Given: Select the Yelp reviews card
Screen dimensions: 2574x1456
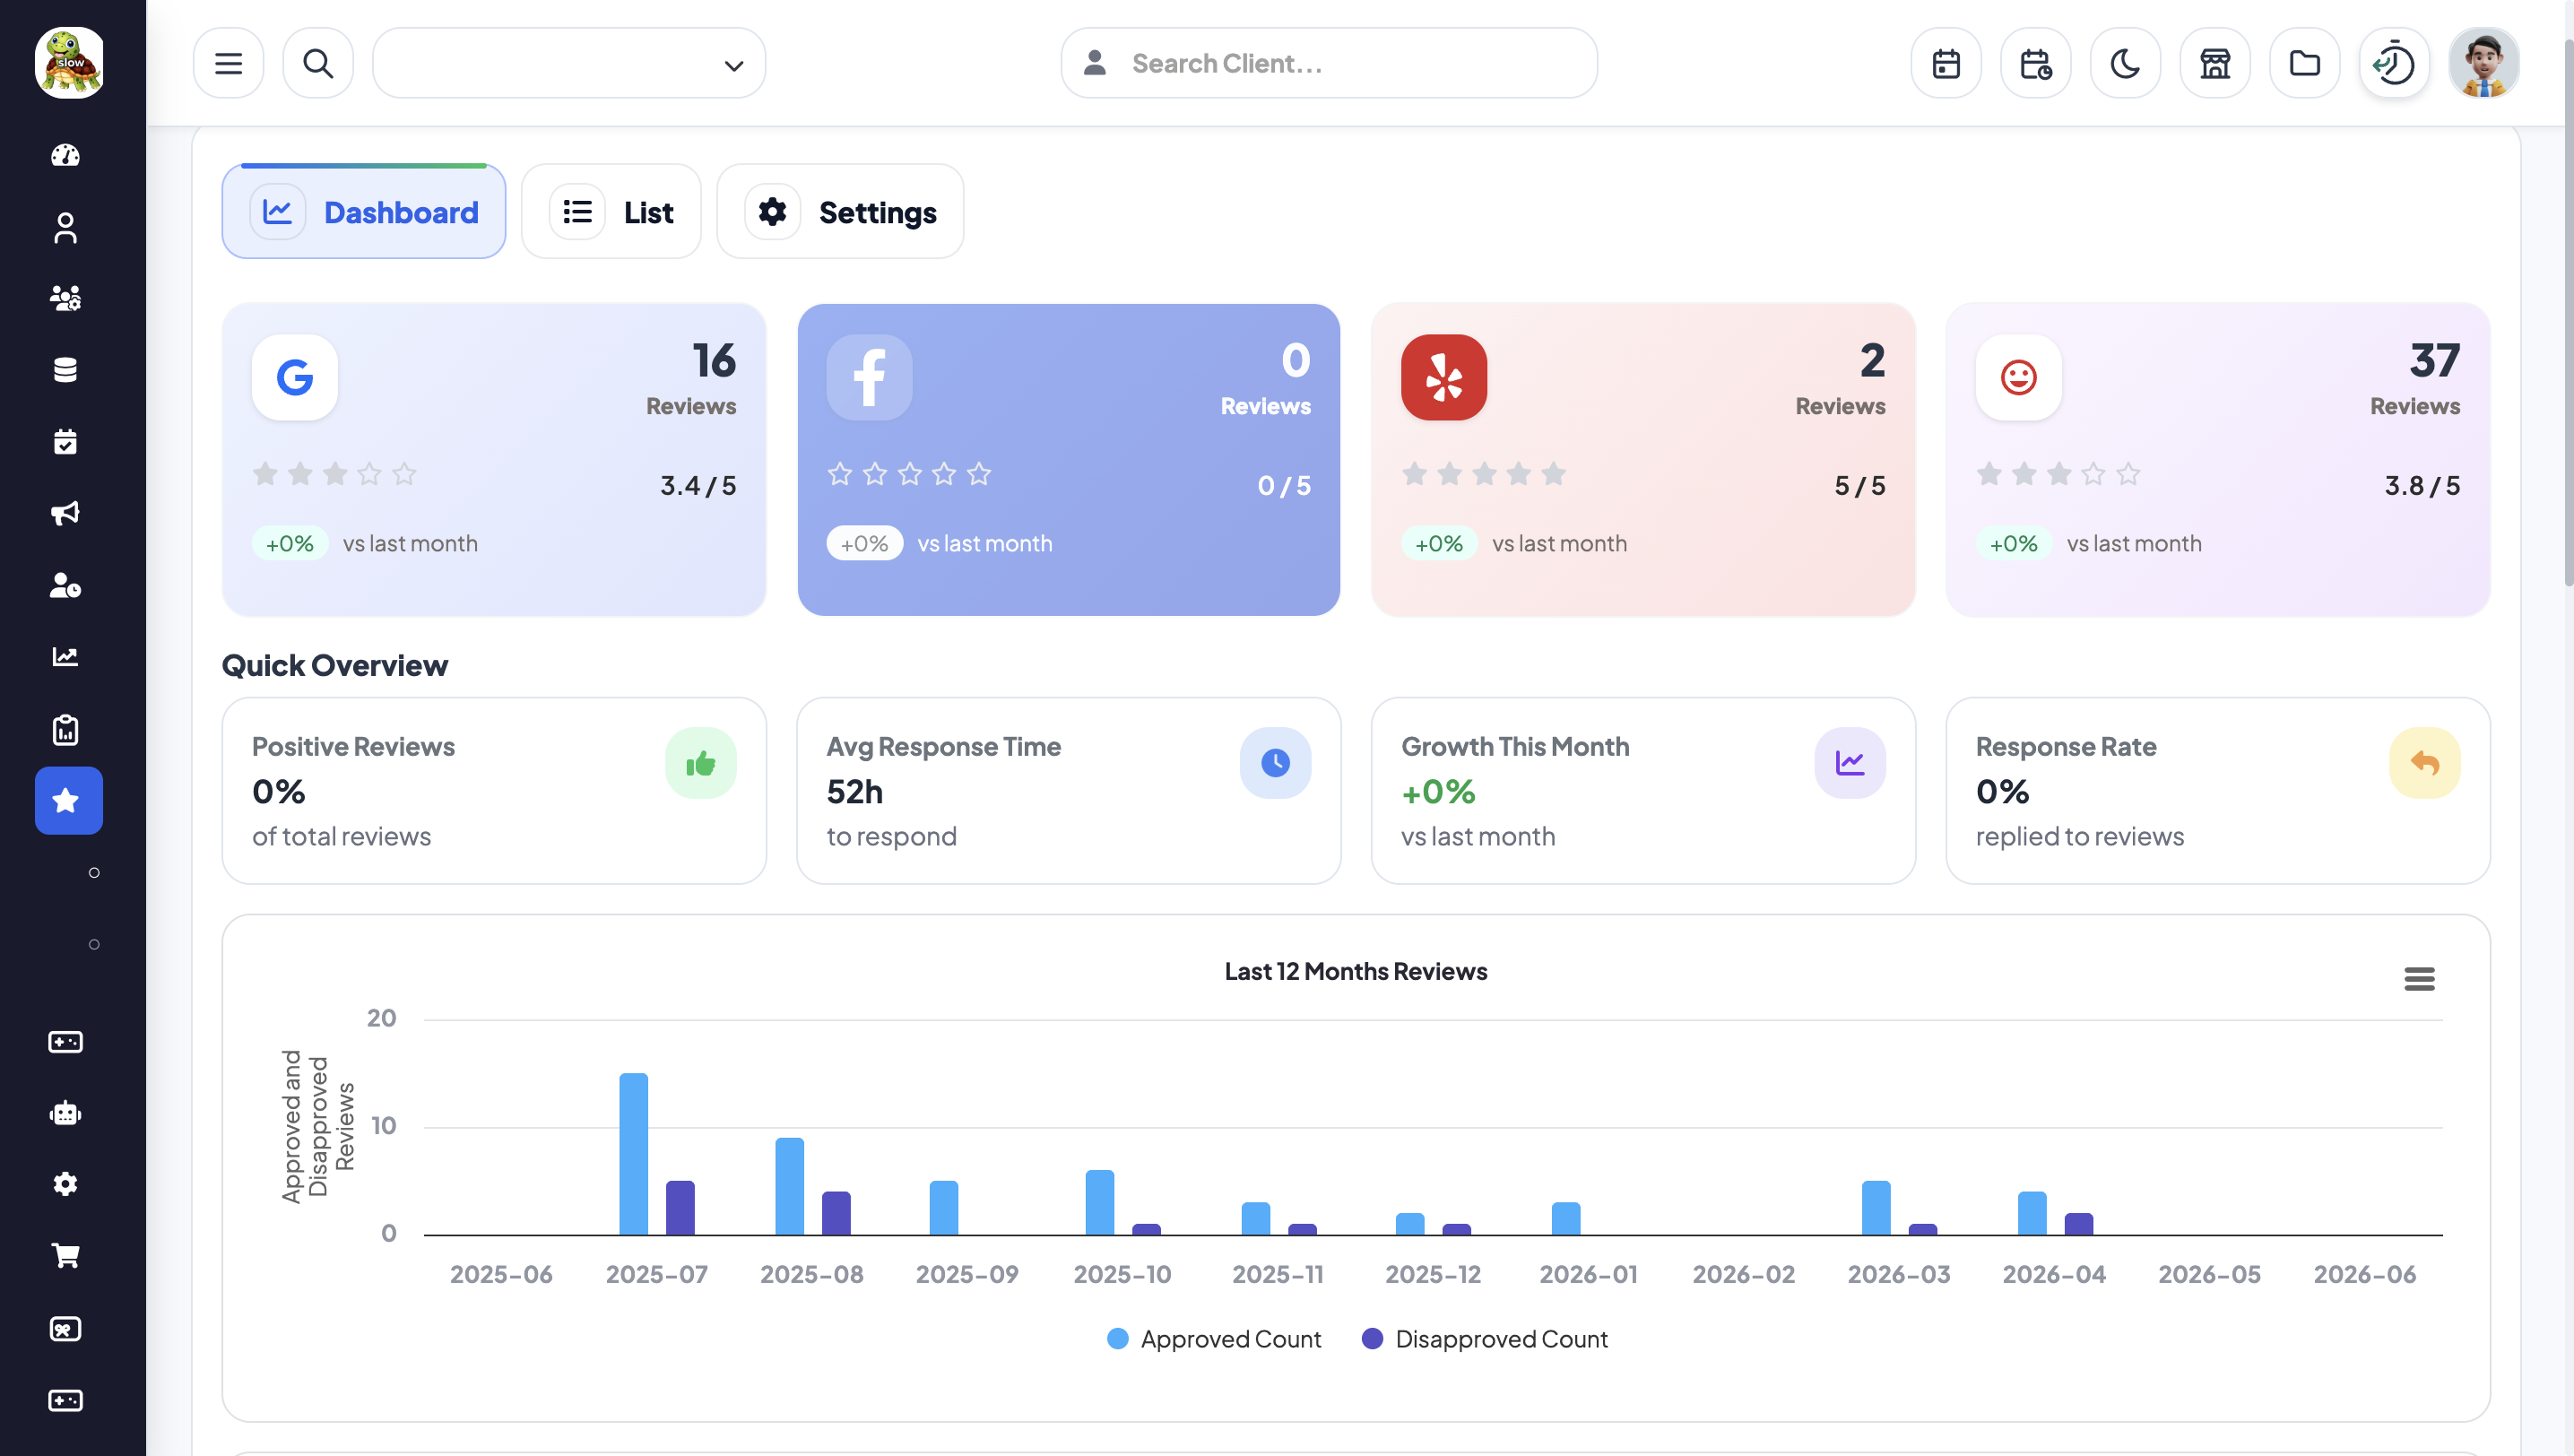Looking at the screenshot, I should tap(1644, 460).
